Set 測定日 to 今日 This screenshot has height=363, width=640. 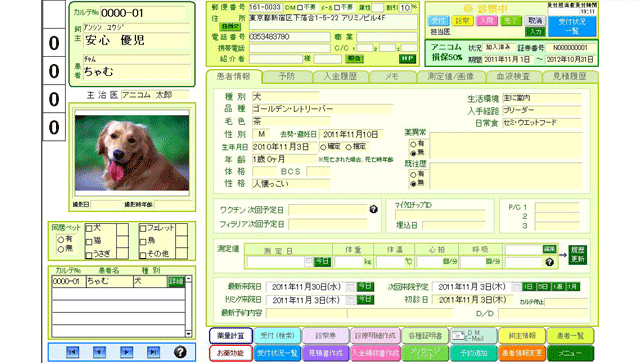(x=322, y=261)
